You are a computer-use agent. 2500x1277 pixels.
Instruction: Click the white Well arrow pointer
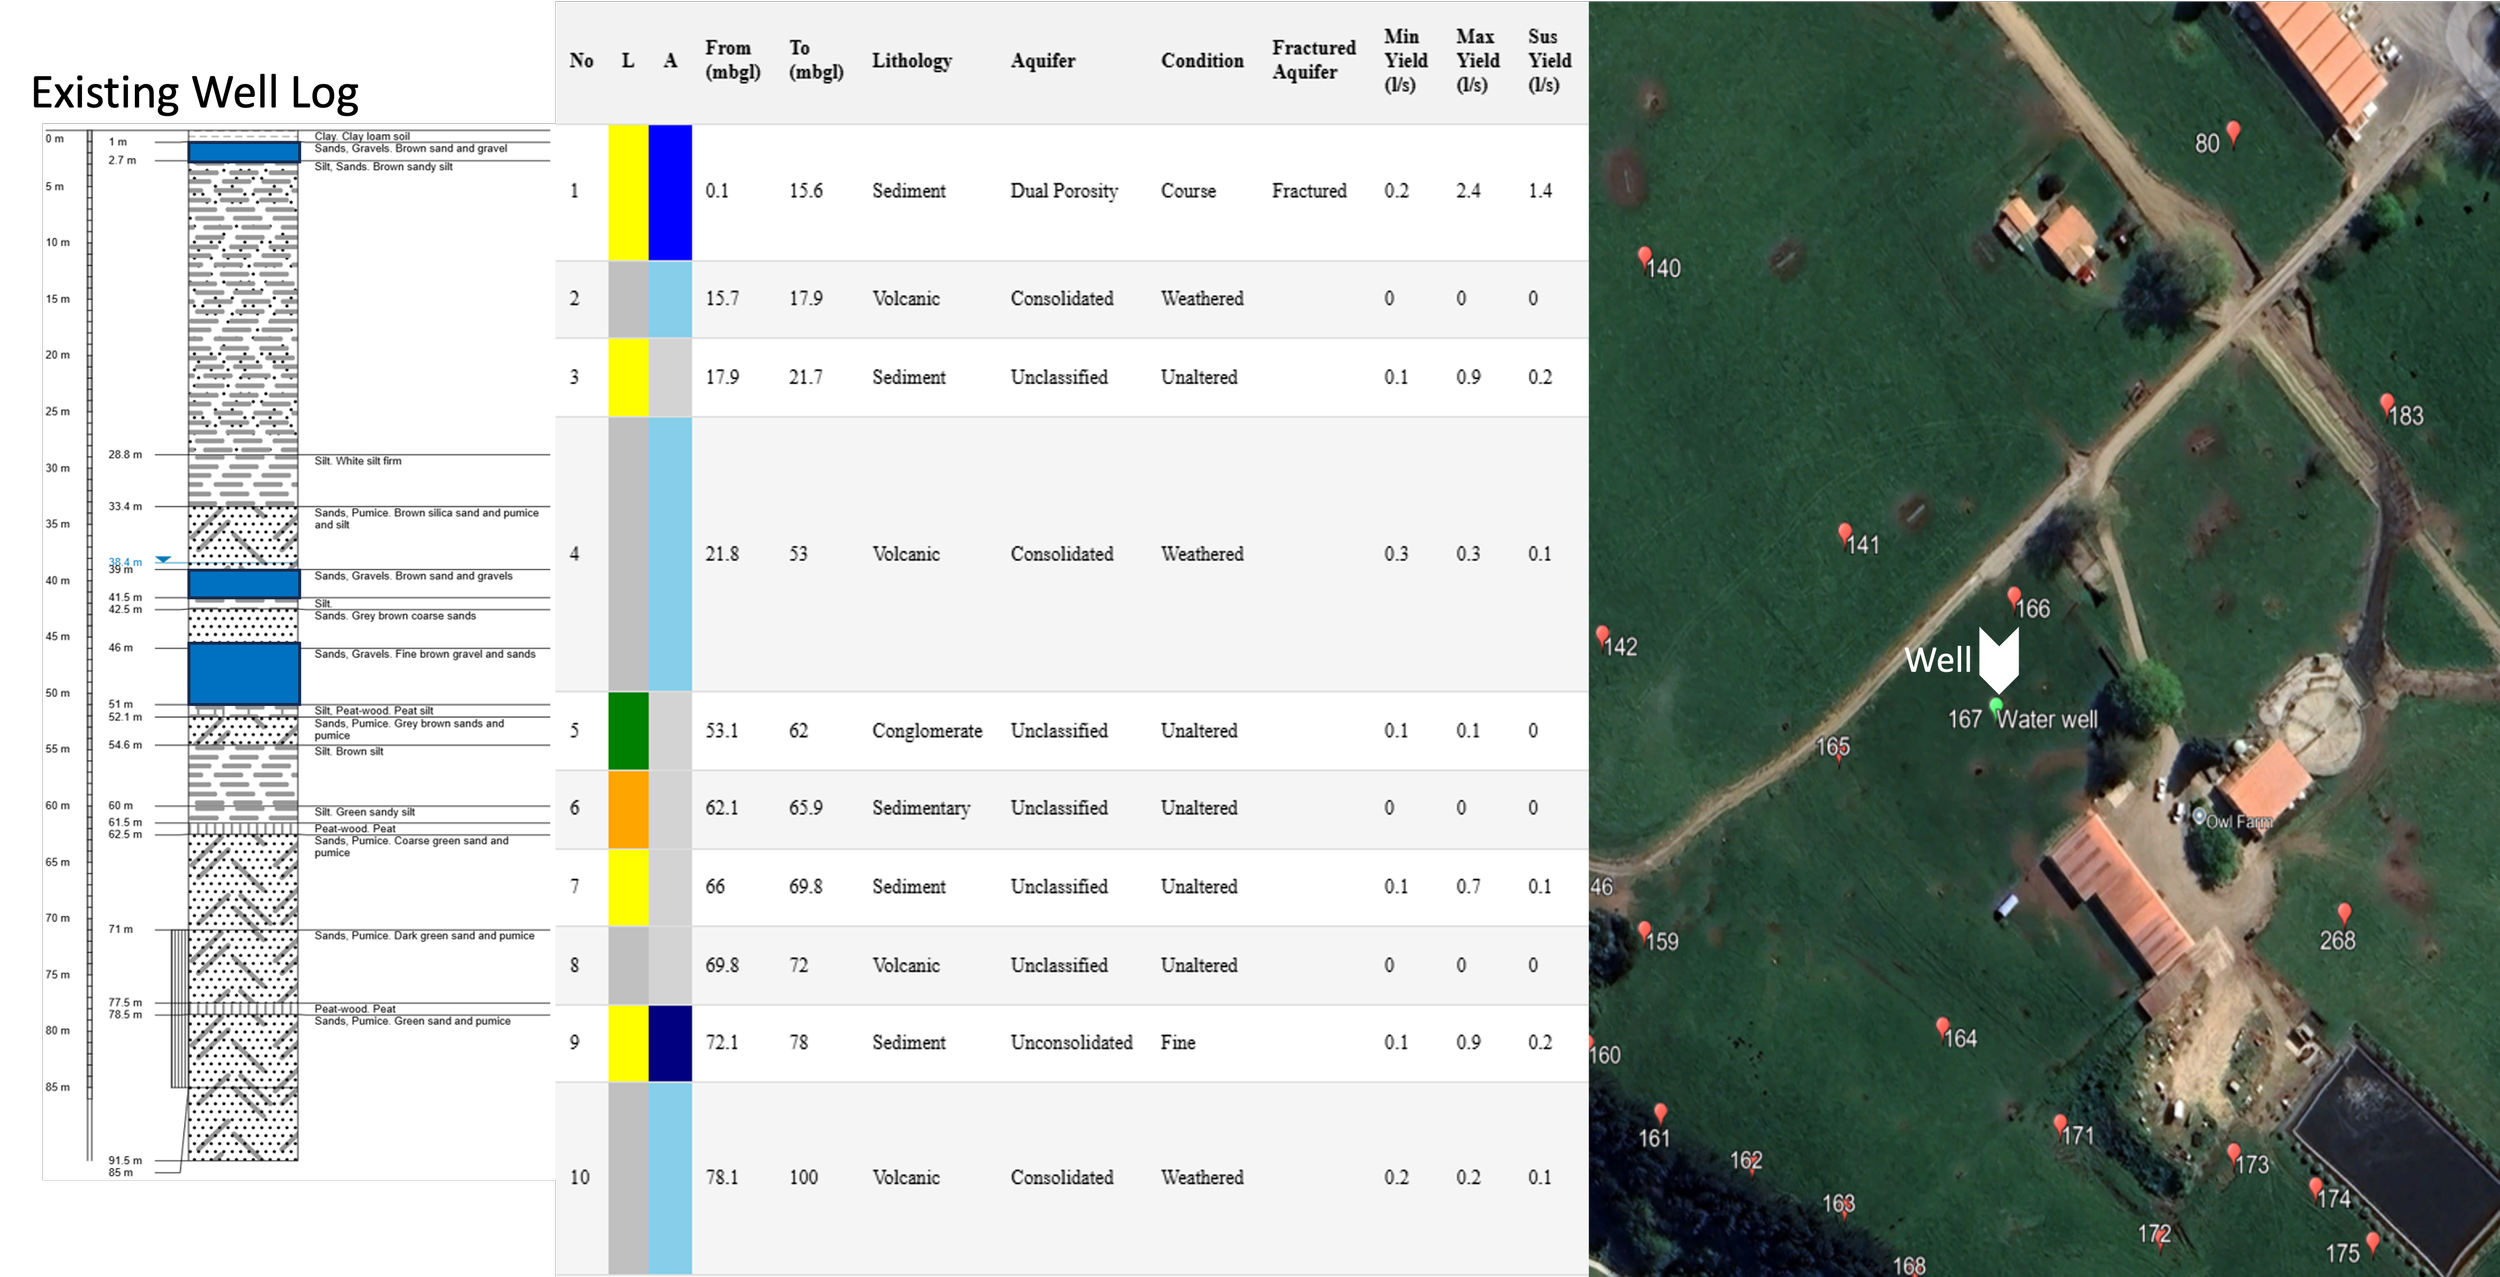[x=1998, y=661]
